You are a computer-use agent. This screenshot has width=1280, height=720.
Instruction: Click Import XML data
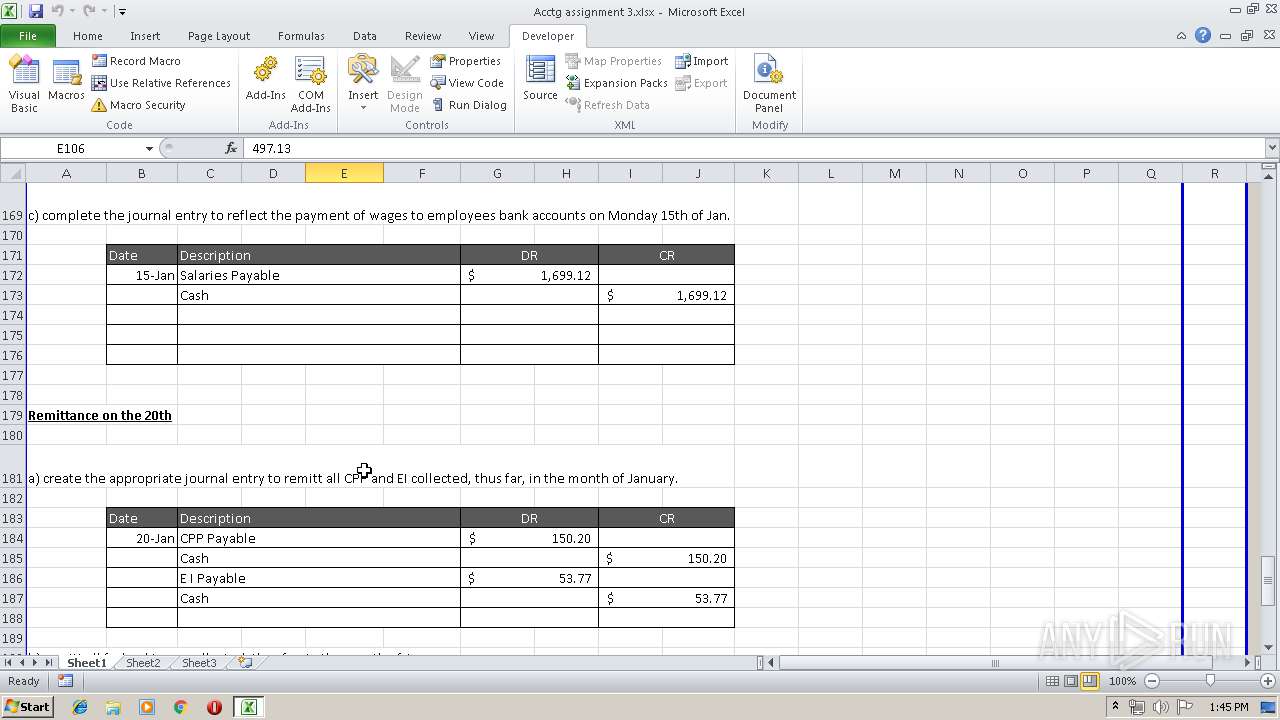(x=702, y=61)
